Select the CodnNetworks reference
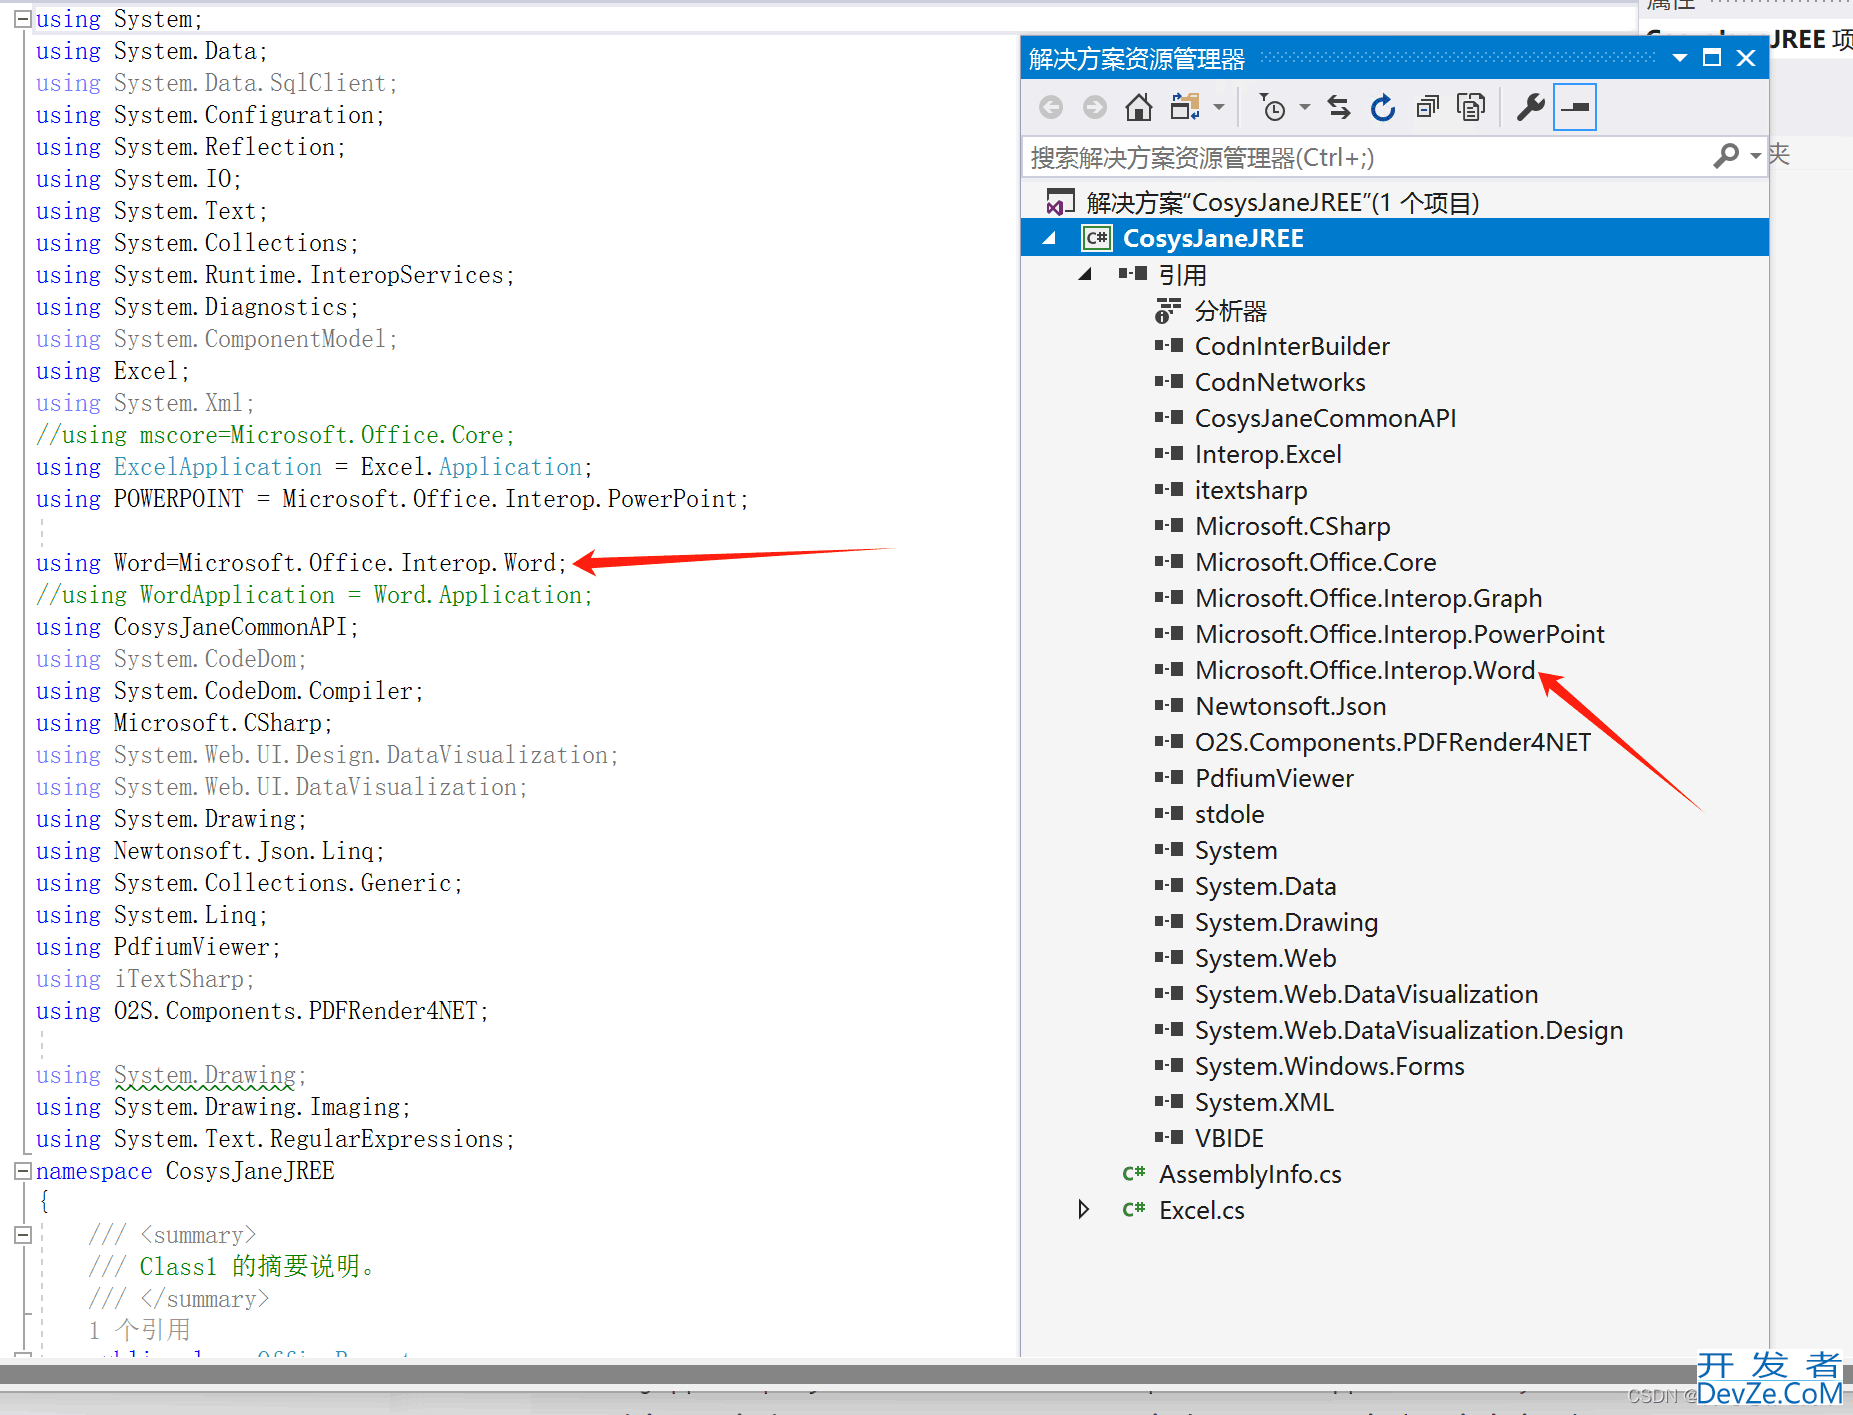Screen dimensions: 1853x1415 [1280, 382]
